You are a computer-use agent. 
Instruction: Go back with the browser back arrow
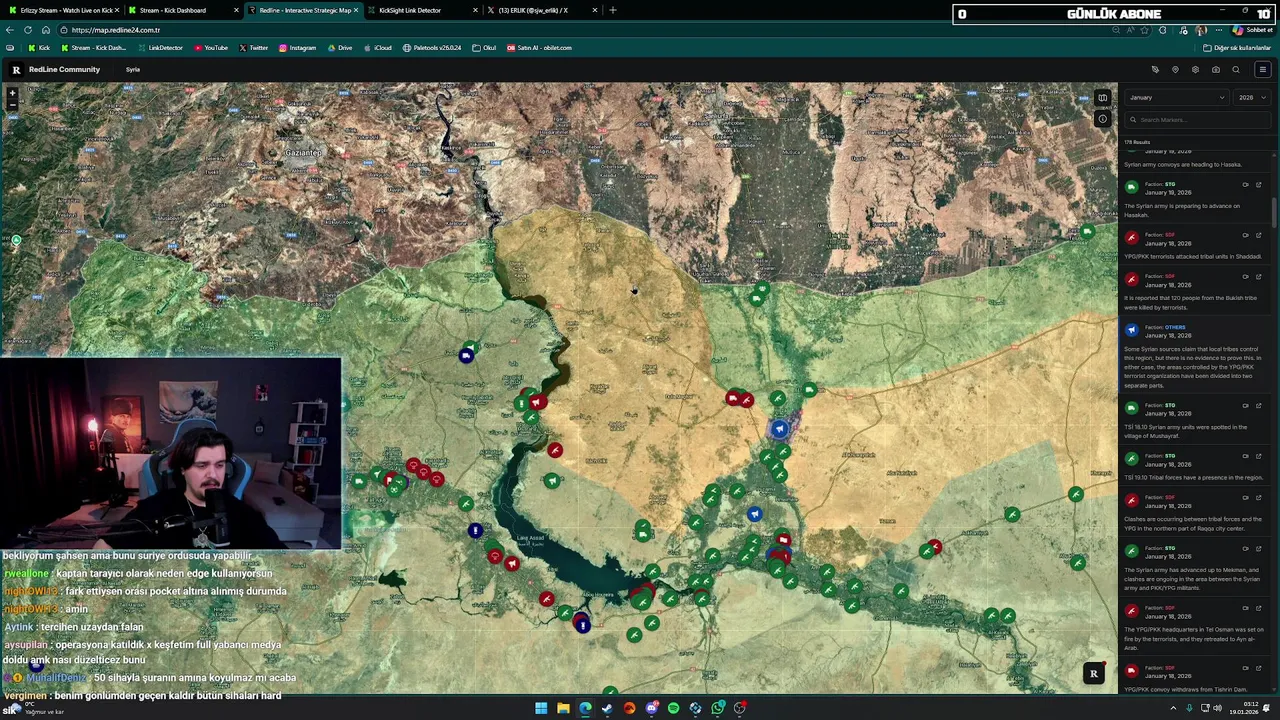(x=10, y=30)
